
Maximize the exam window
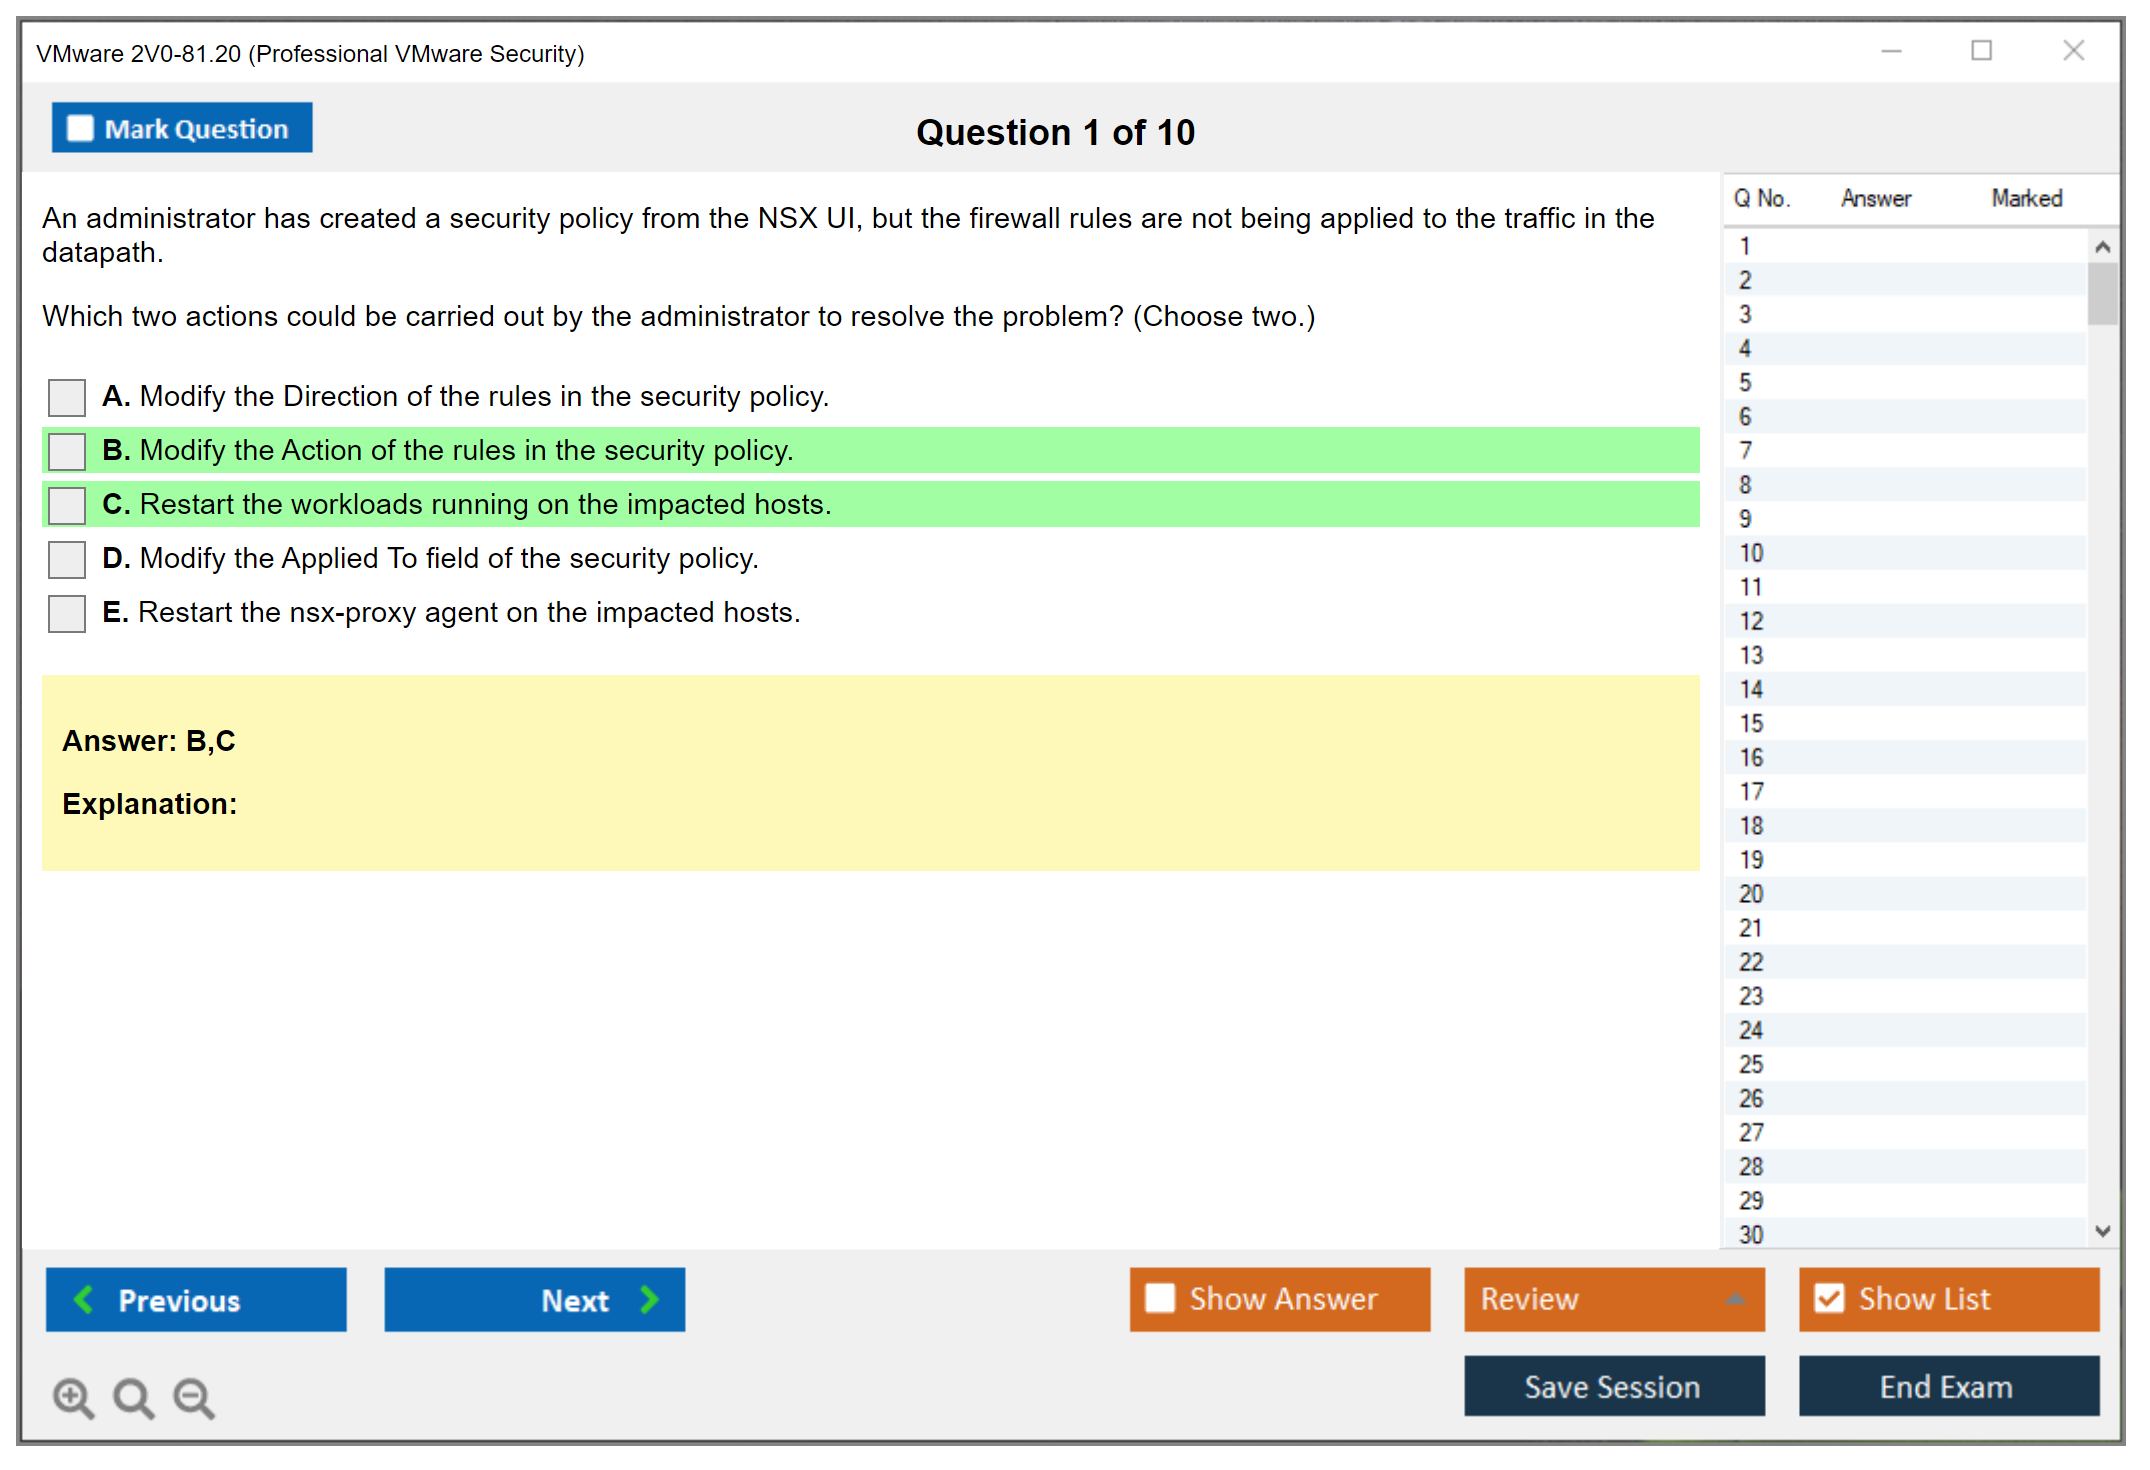[x=1981, y=51]
